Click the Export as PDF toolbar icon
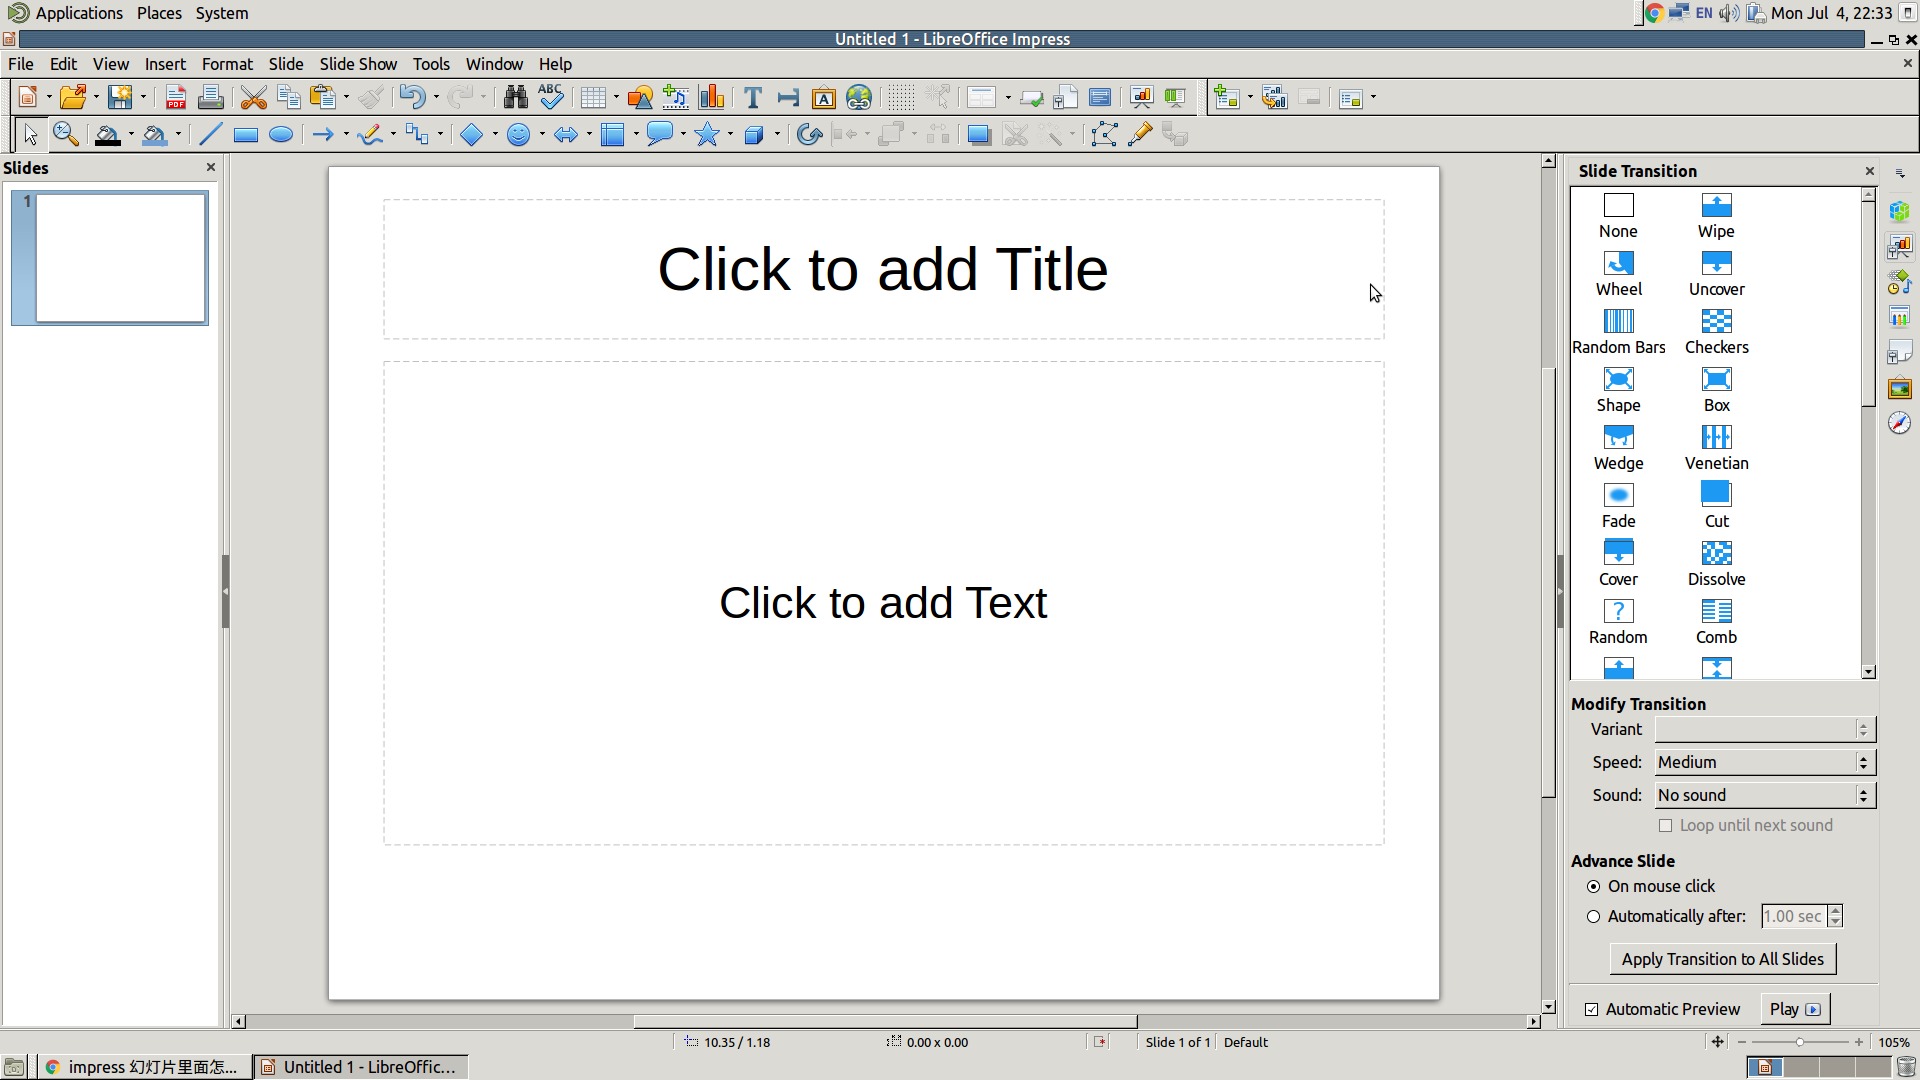The image size is (1920, 1080). (176, 98)
